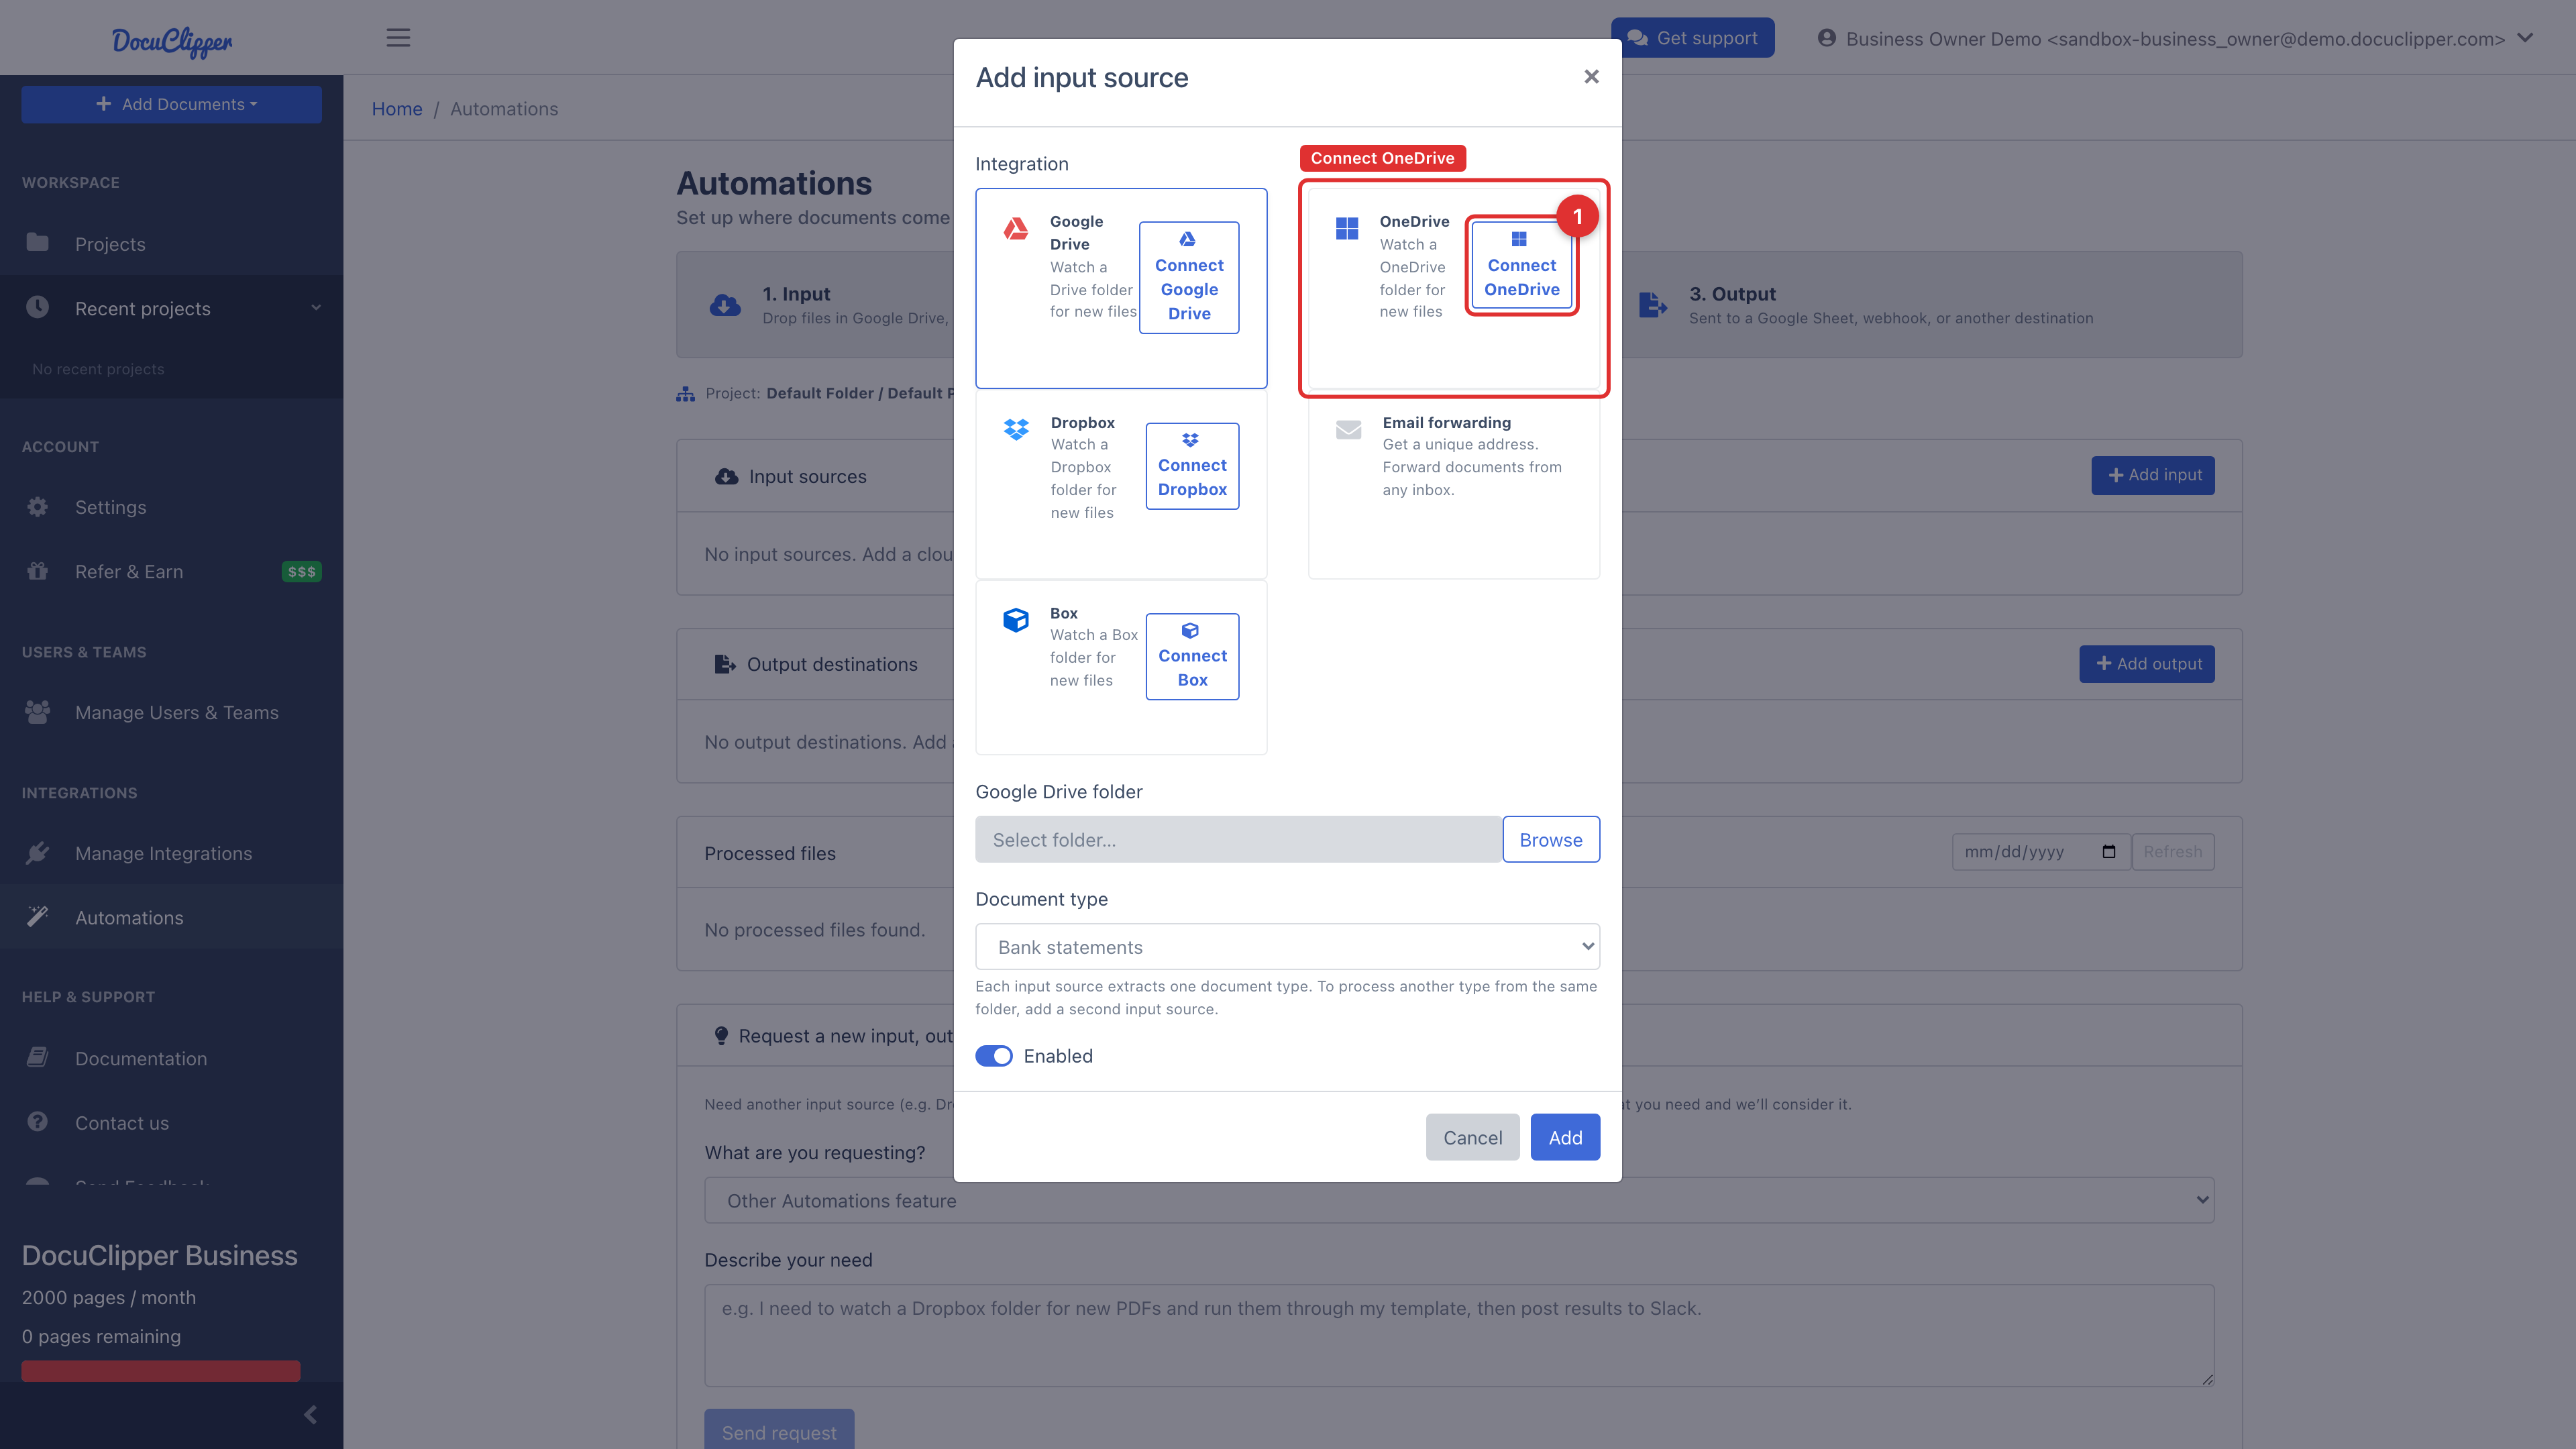Click Connect Google Drive button
Image resolution: width=2576 pixels, height=1449 pixels.
tap(1189, 277)
